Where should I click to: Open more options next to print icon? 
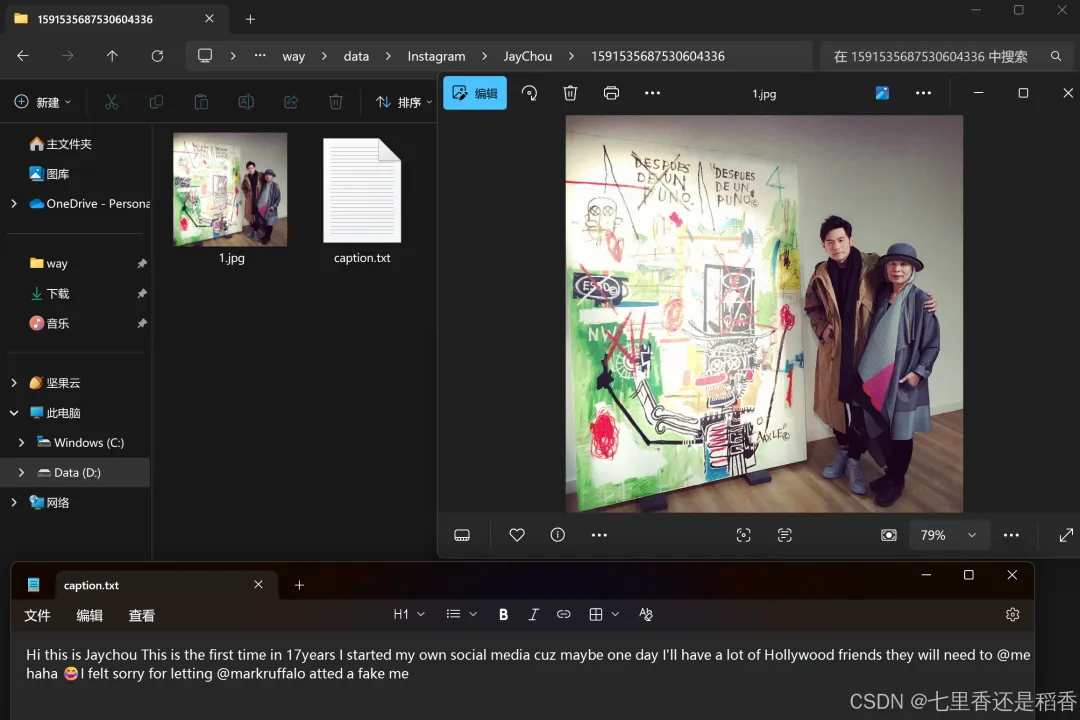click(652, 93)
